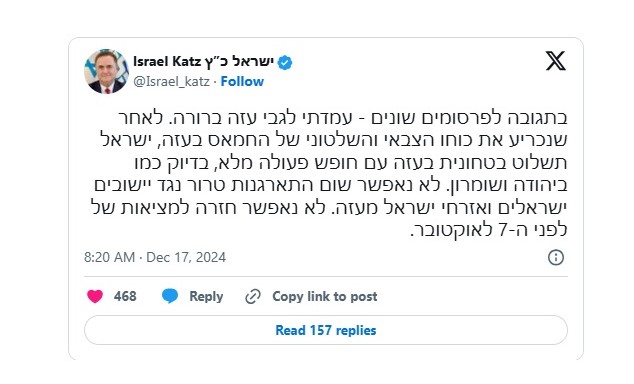Open Read 157 replies button
Screen dimensions: 634x384
[326, 330]
